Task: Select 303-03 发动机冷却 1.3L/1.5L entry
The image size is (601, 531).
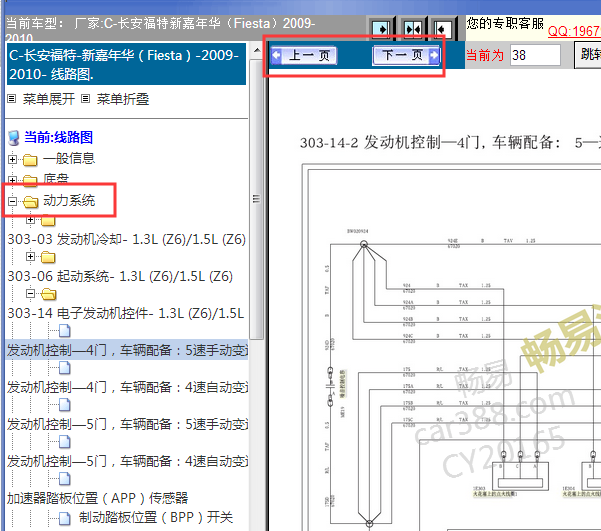Action: (126, 239)
